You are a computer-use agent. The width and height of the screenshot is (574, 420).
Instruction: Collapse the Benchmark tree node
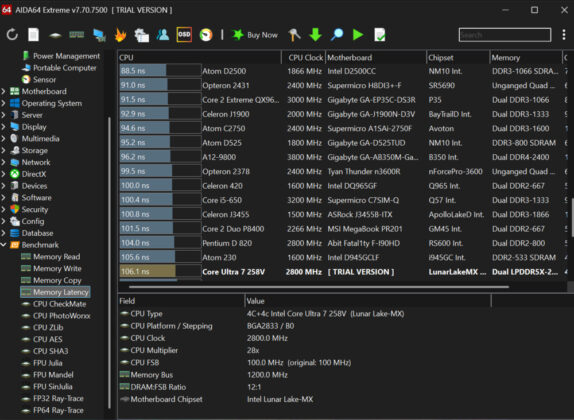pos(3,245)
